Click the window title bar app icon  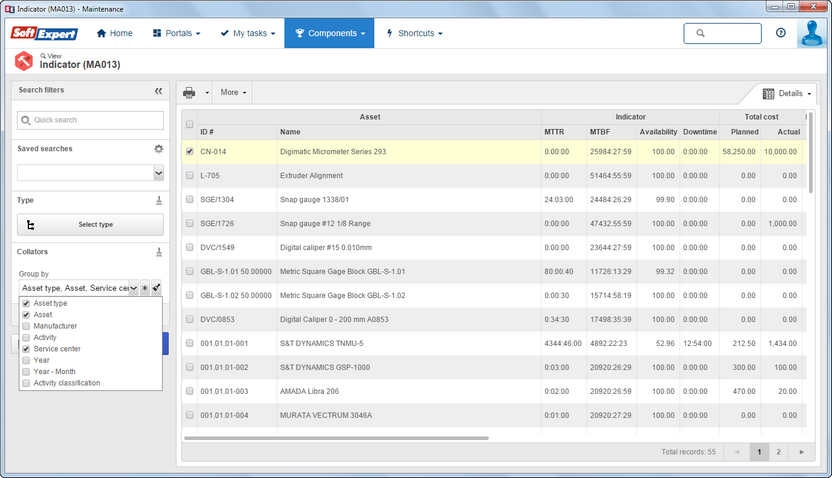click(10, 9)
